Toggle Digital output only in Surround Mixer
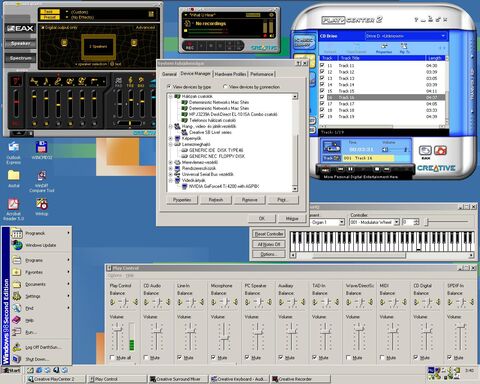This screenshot has height=384, width=480. 42,28
